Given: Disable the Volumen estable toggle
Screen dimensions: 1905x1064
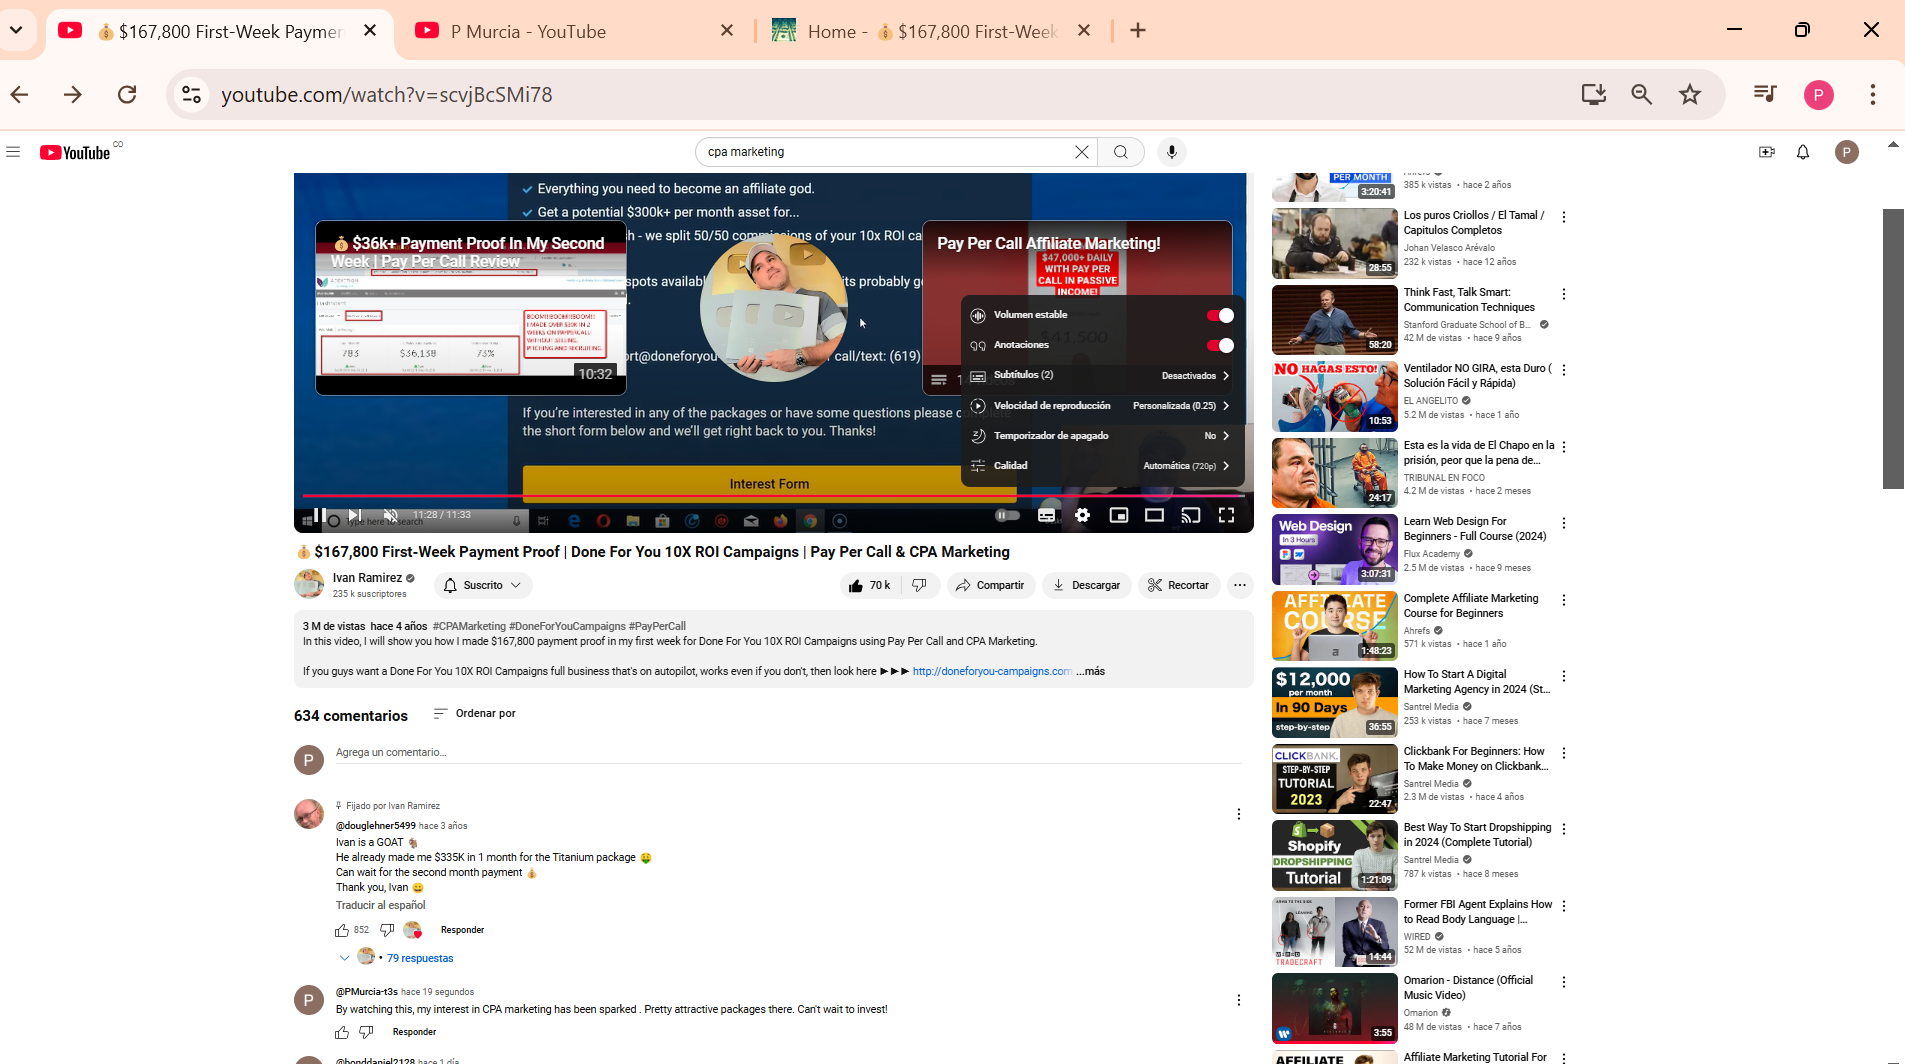Looking at the screenshot, I should pos(1220,315).
